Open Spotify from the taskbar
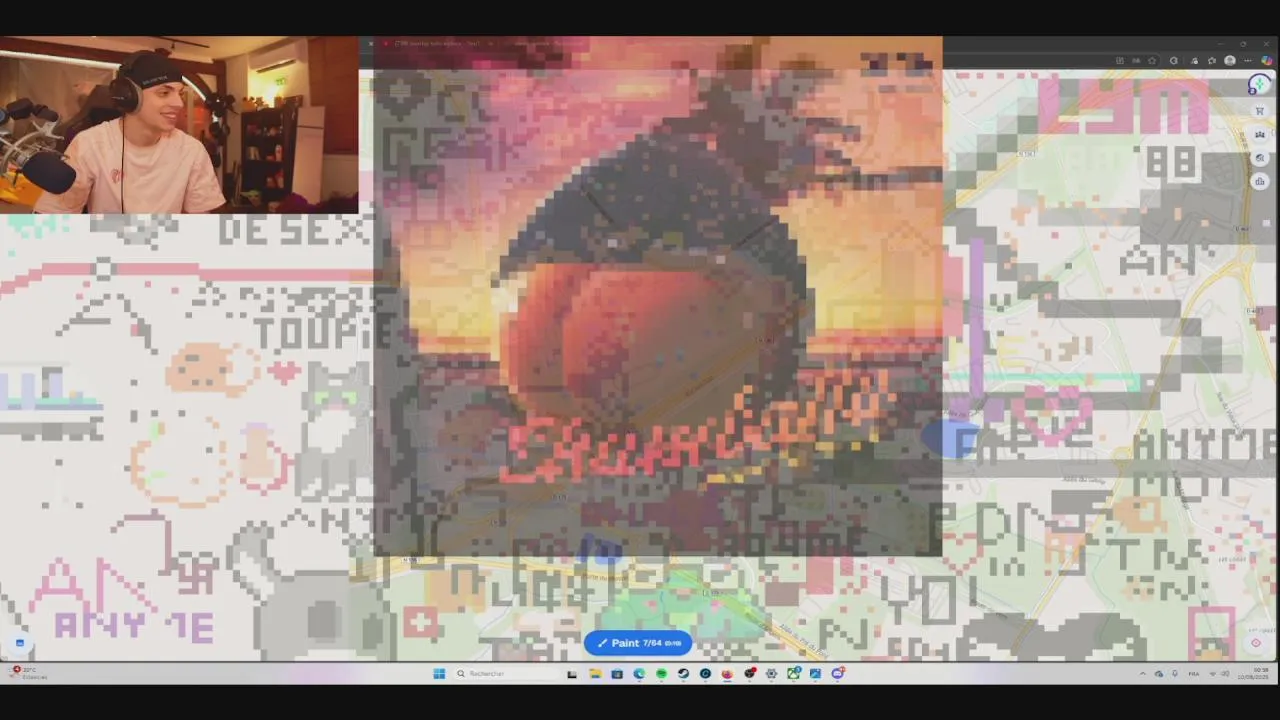The image size is (1280, 720). click(x=662, y=674)
